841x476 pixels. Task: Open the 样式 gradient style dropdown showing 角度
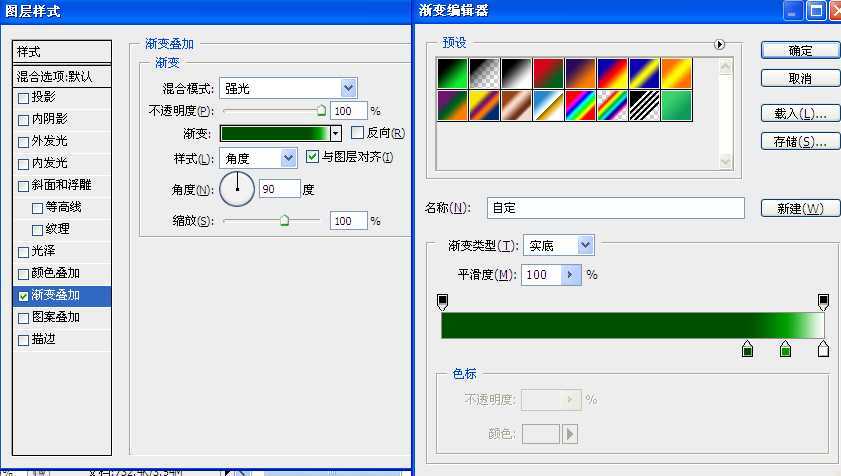(x=288, y=158)
